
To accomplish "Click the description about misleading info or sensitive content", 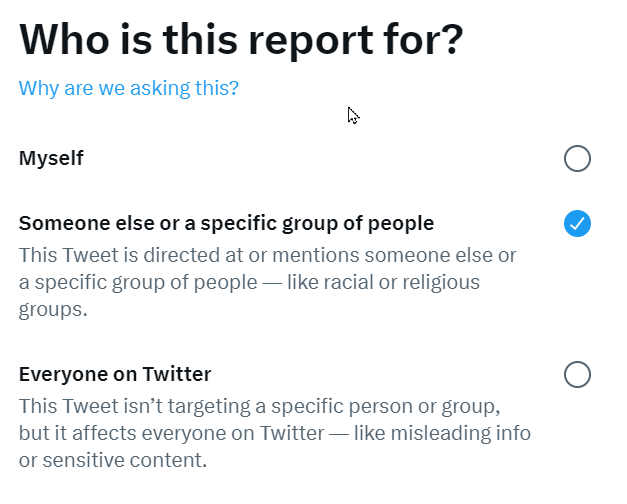I will click(275, 433).
